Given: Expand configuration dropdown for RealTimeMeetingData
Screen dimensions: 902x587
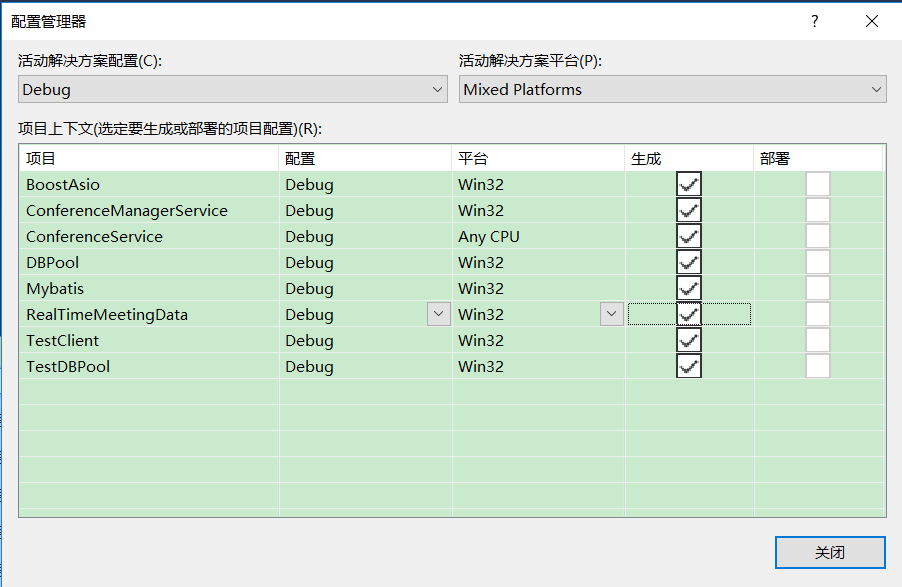Looking at the screenshot, I should point(438,314).
